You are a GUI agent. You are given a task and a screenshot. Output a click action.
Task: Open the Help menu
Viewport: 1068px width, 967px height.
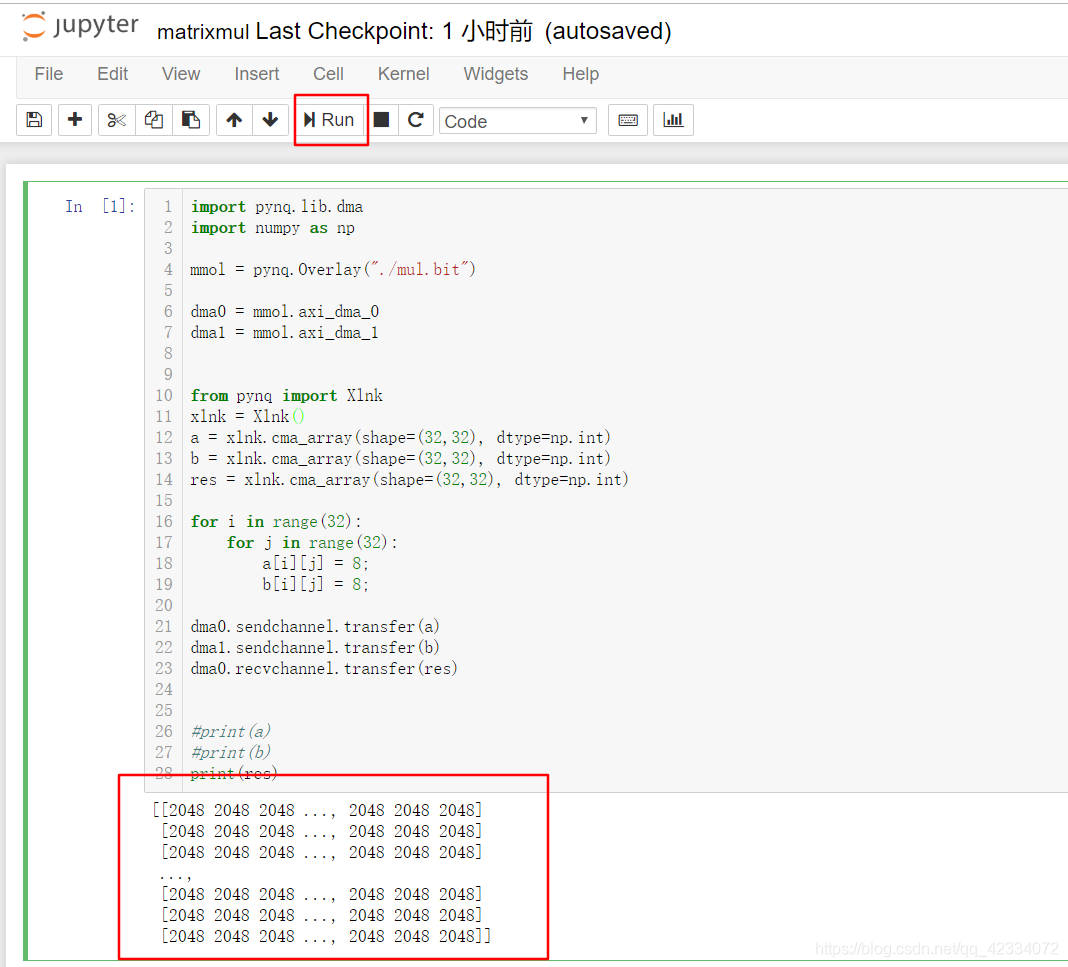[581, 74]
